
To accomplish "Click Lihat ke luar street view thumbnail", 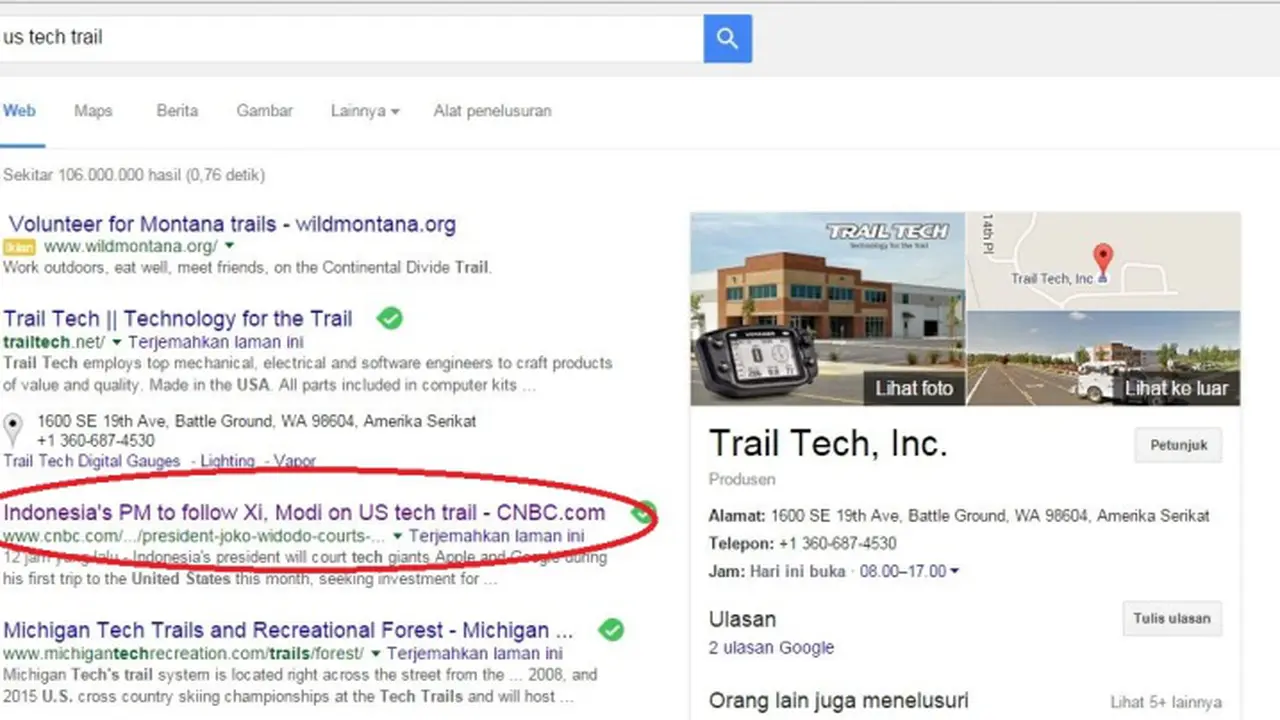I will pyautogui.click(x=1103, y=358).
